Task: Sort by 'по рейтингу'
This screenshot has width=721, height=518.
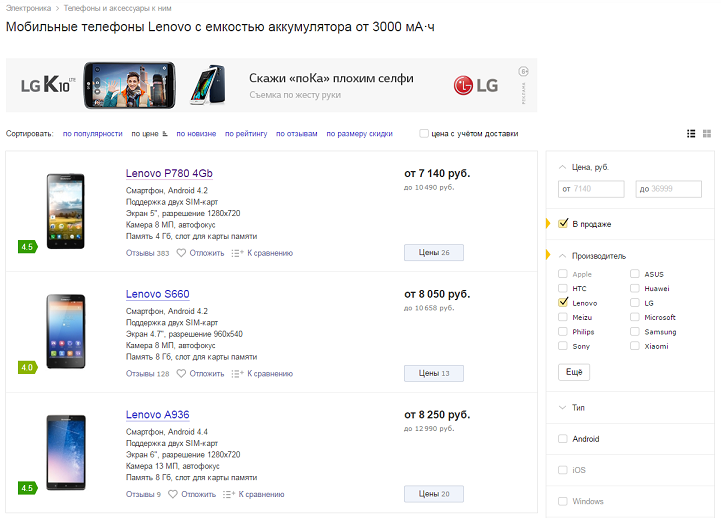Action: click(246, 134)
